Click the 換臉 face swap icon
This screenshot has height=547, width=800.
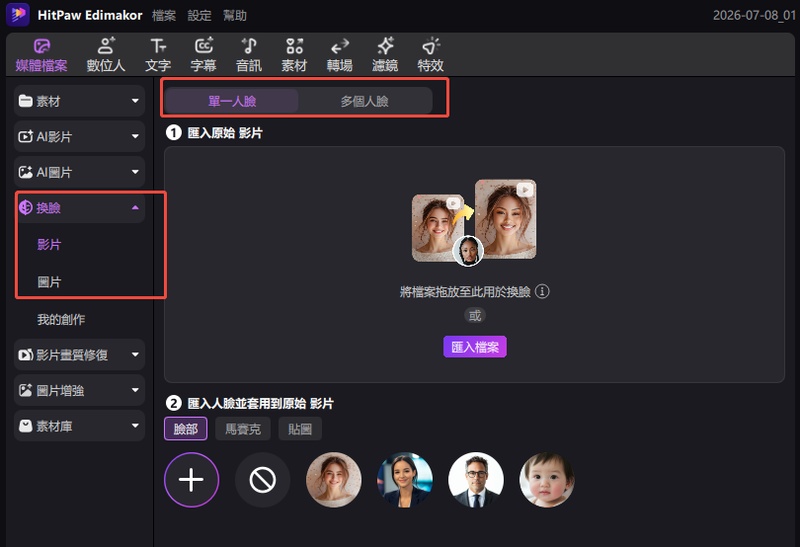point(26,208)
